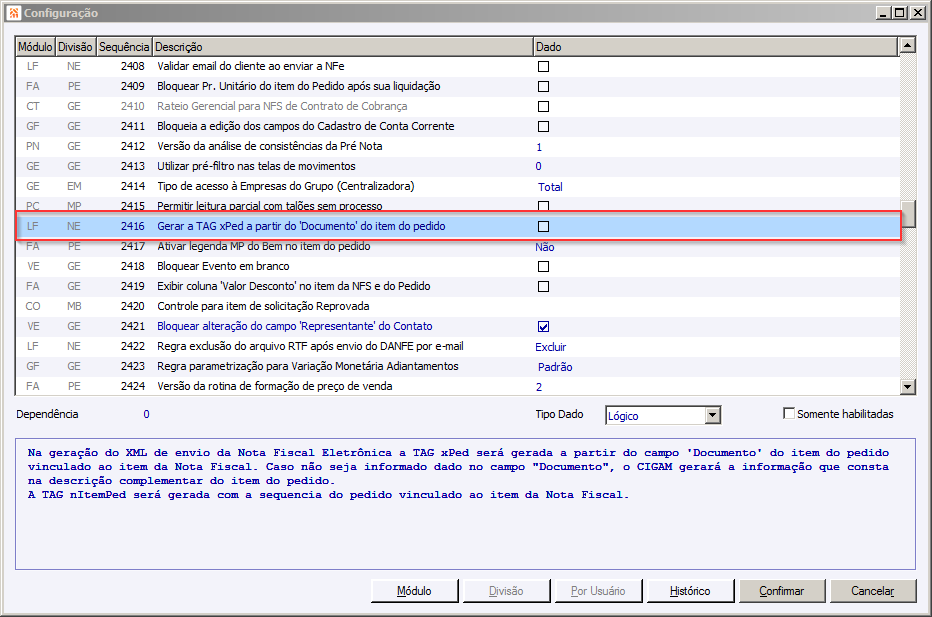This screenshot has width=932, height=617.
Task: Click the Histórico button
Action: (x=690, y=591)
